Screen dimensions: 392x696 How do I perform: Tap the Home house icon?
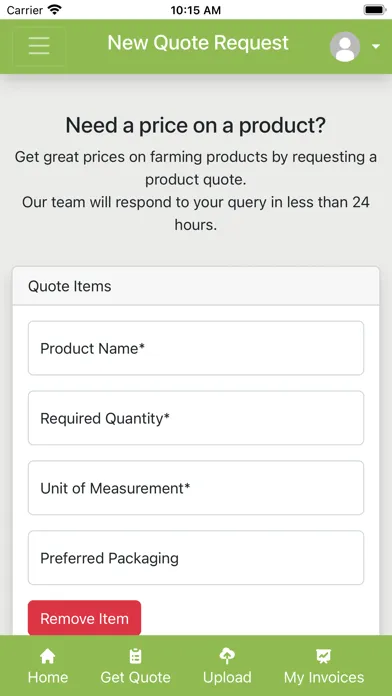pyautogui.click(x=48, y=656)
